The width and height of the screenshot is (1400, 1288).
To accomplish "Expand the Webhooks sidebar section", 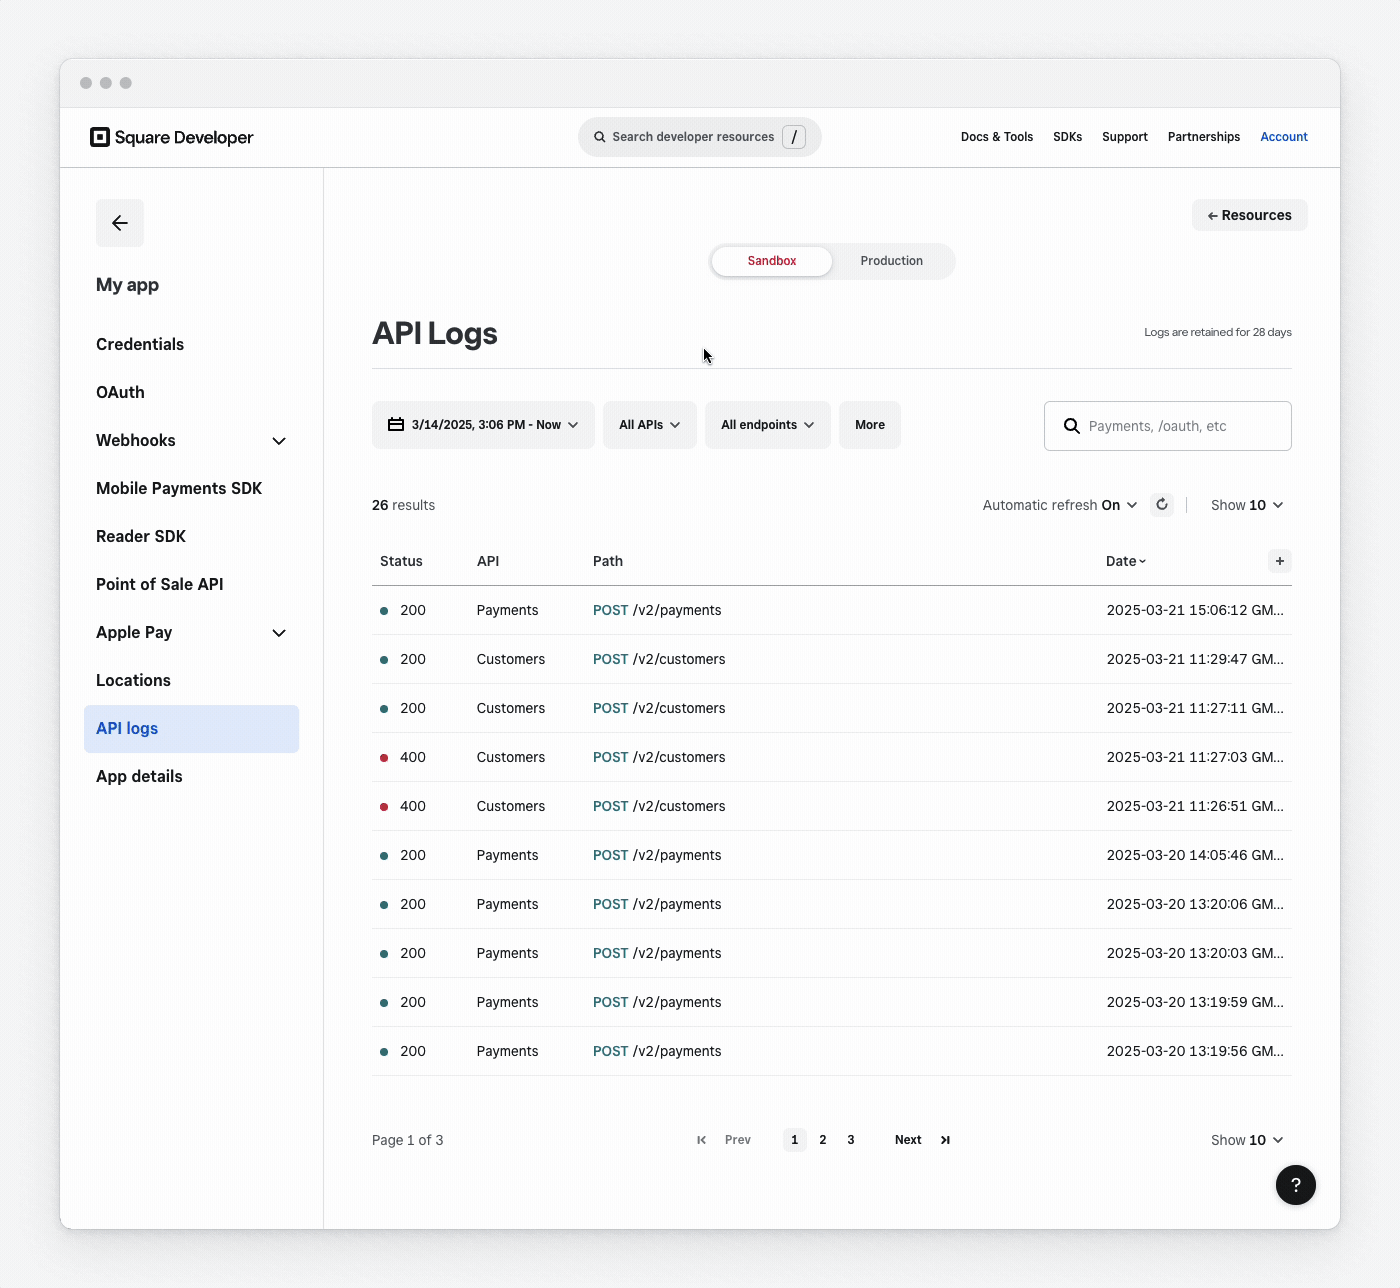I will pyautogui.click(x=279, y=441).
